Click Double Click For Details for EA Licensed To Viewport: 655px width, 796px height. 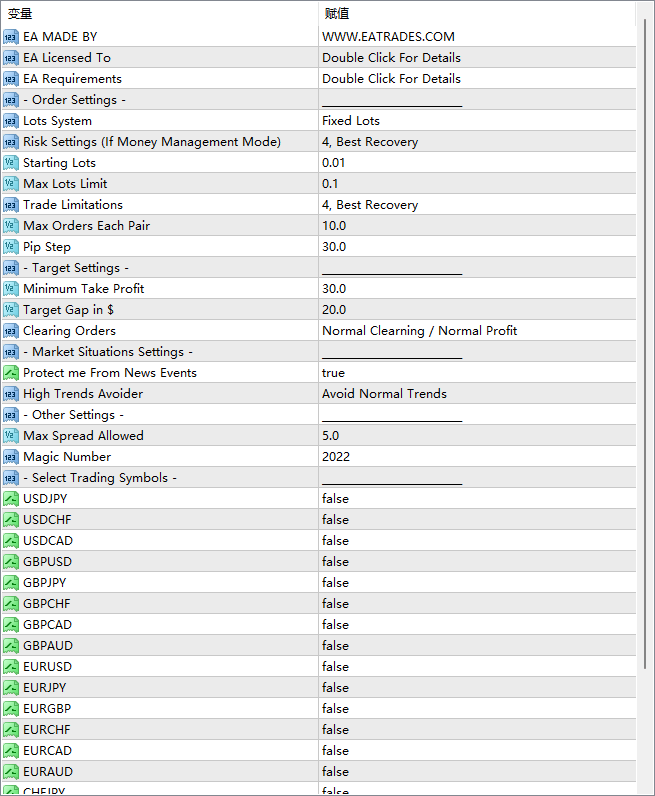click(391, 58)
